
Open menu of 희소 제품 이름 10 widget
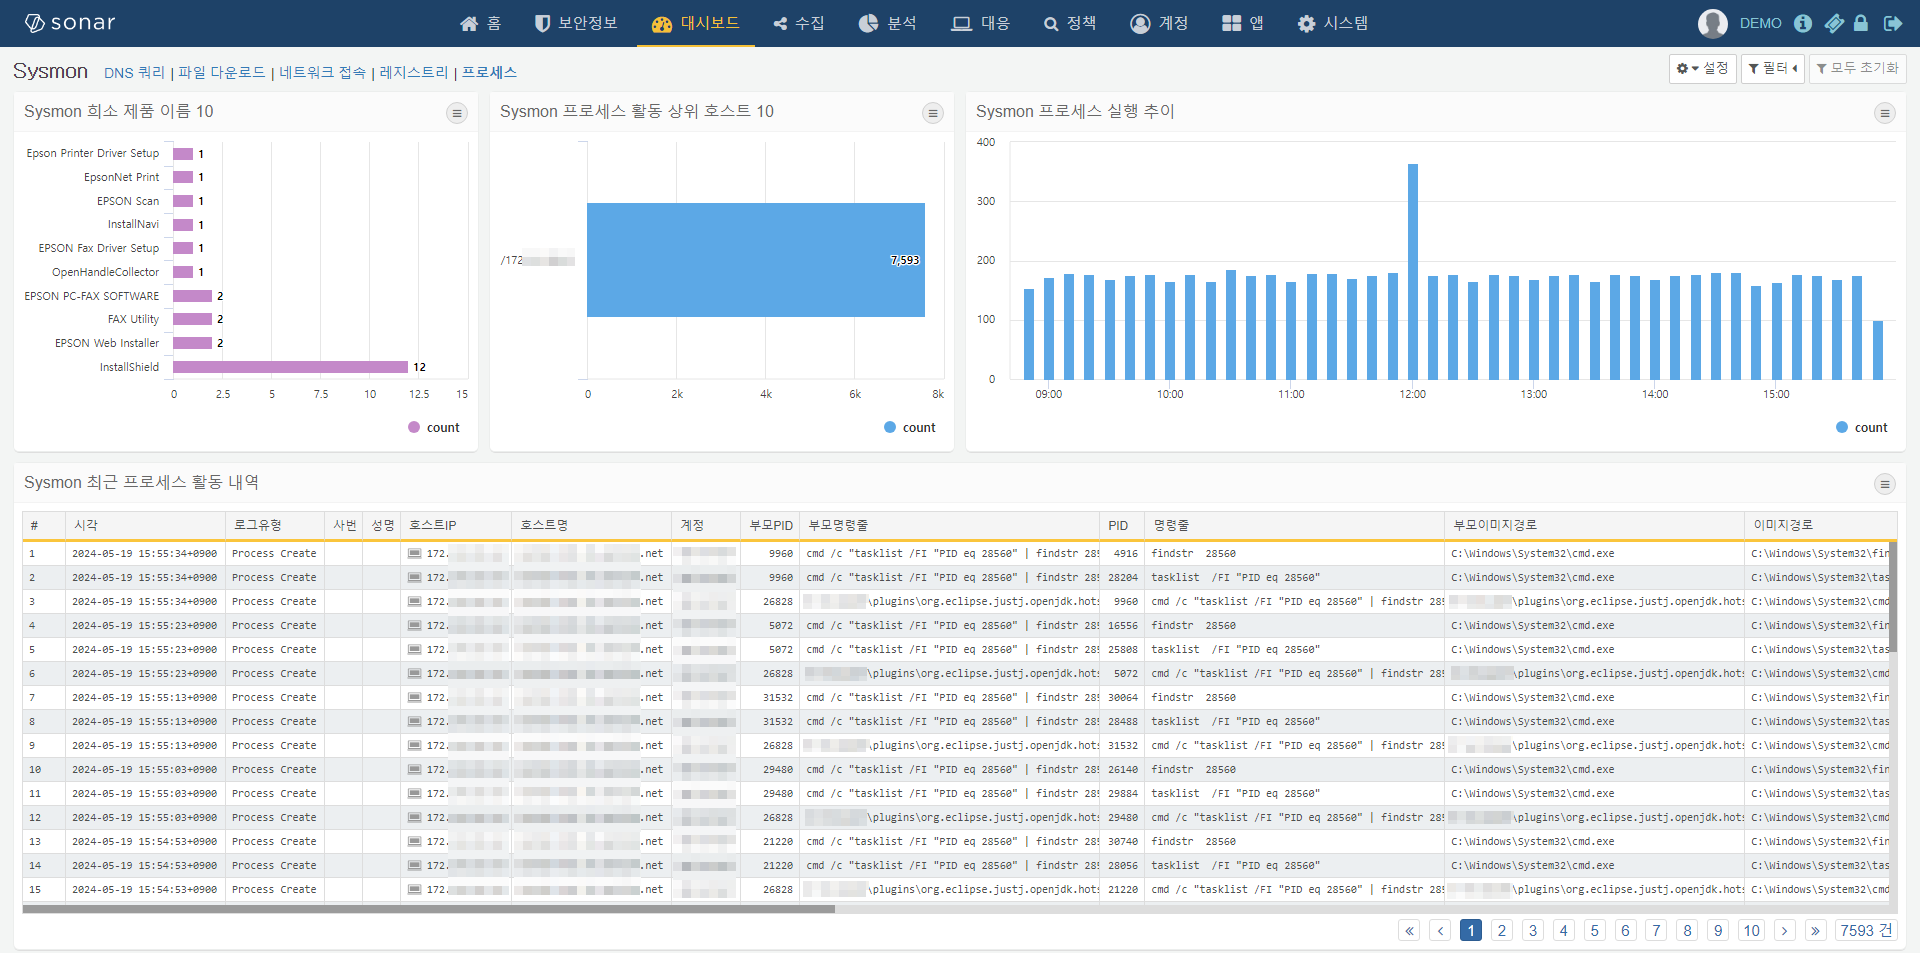pyautogui.click(x=457, y=113)
